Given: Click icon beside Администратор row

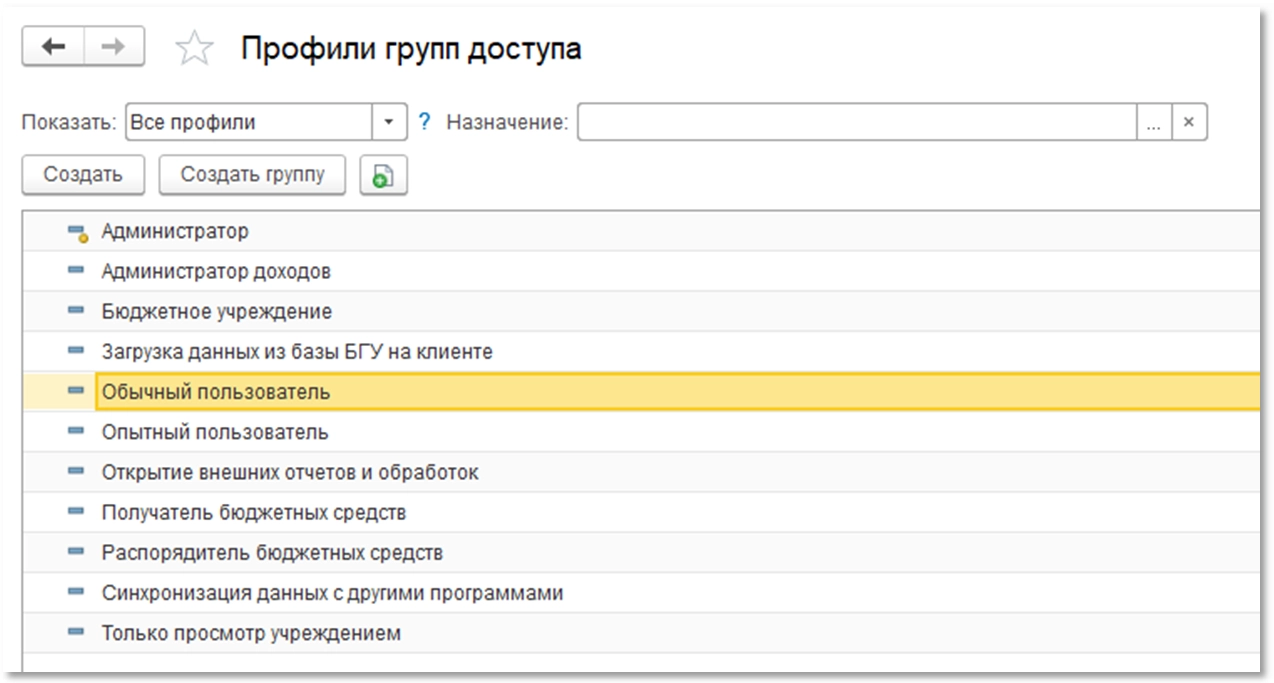Looking at the screenshot, I should pos(77,232).
